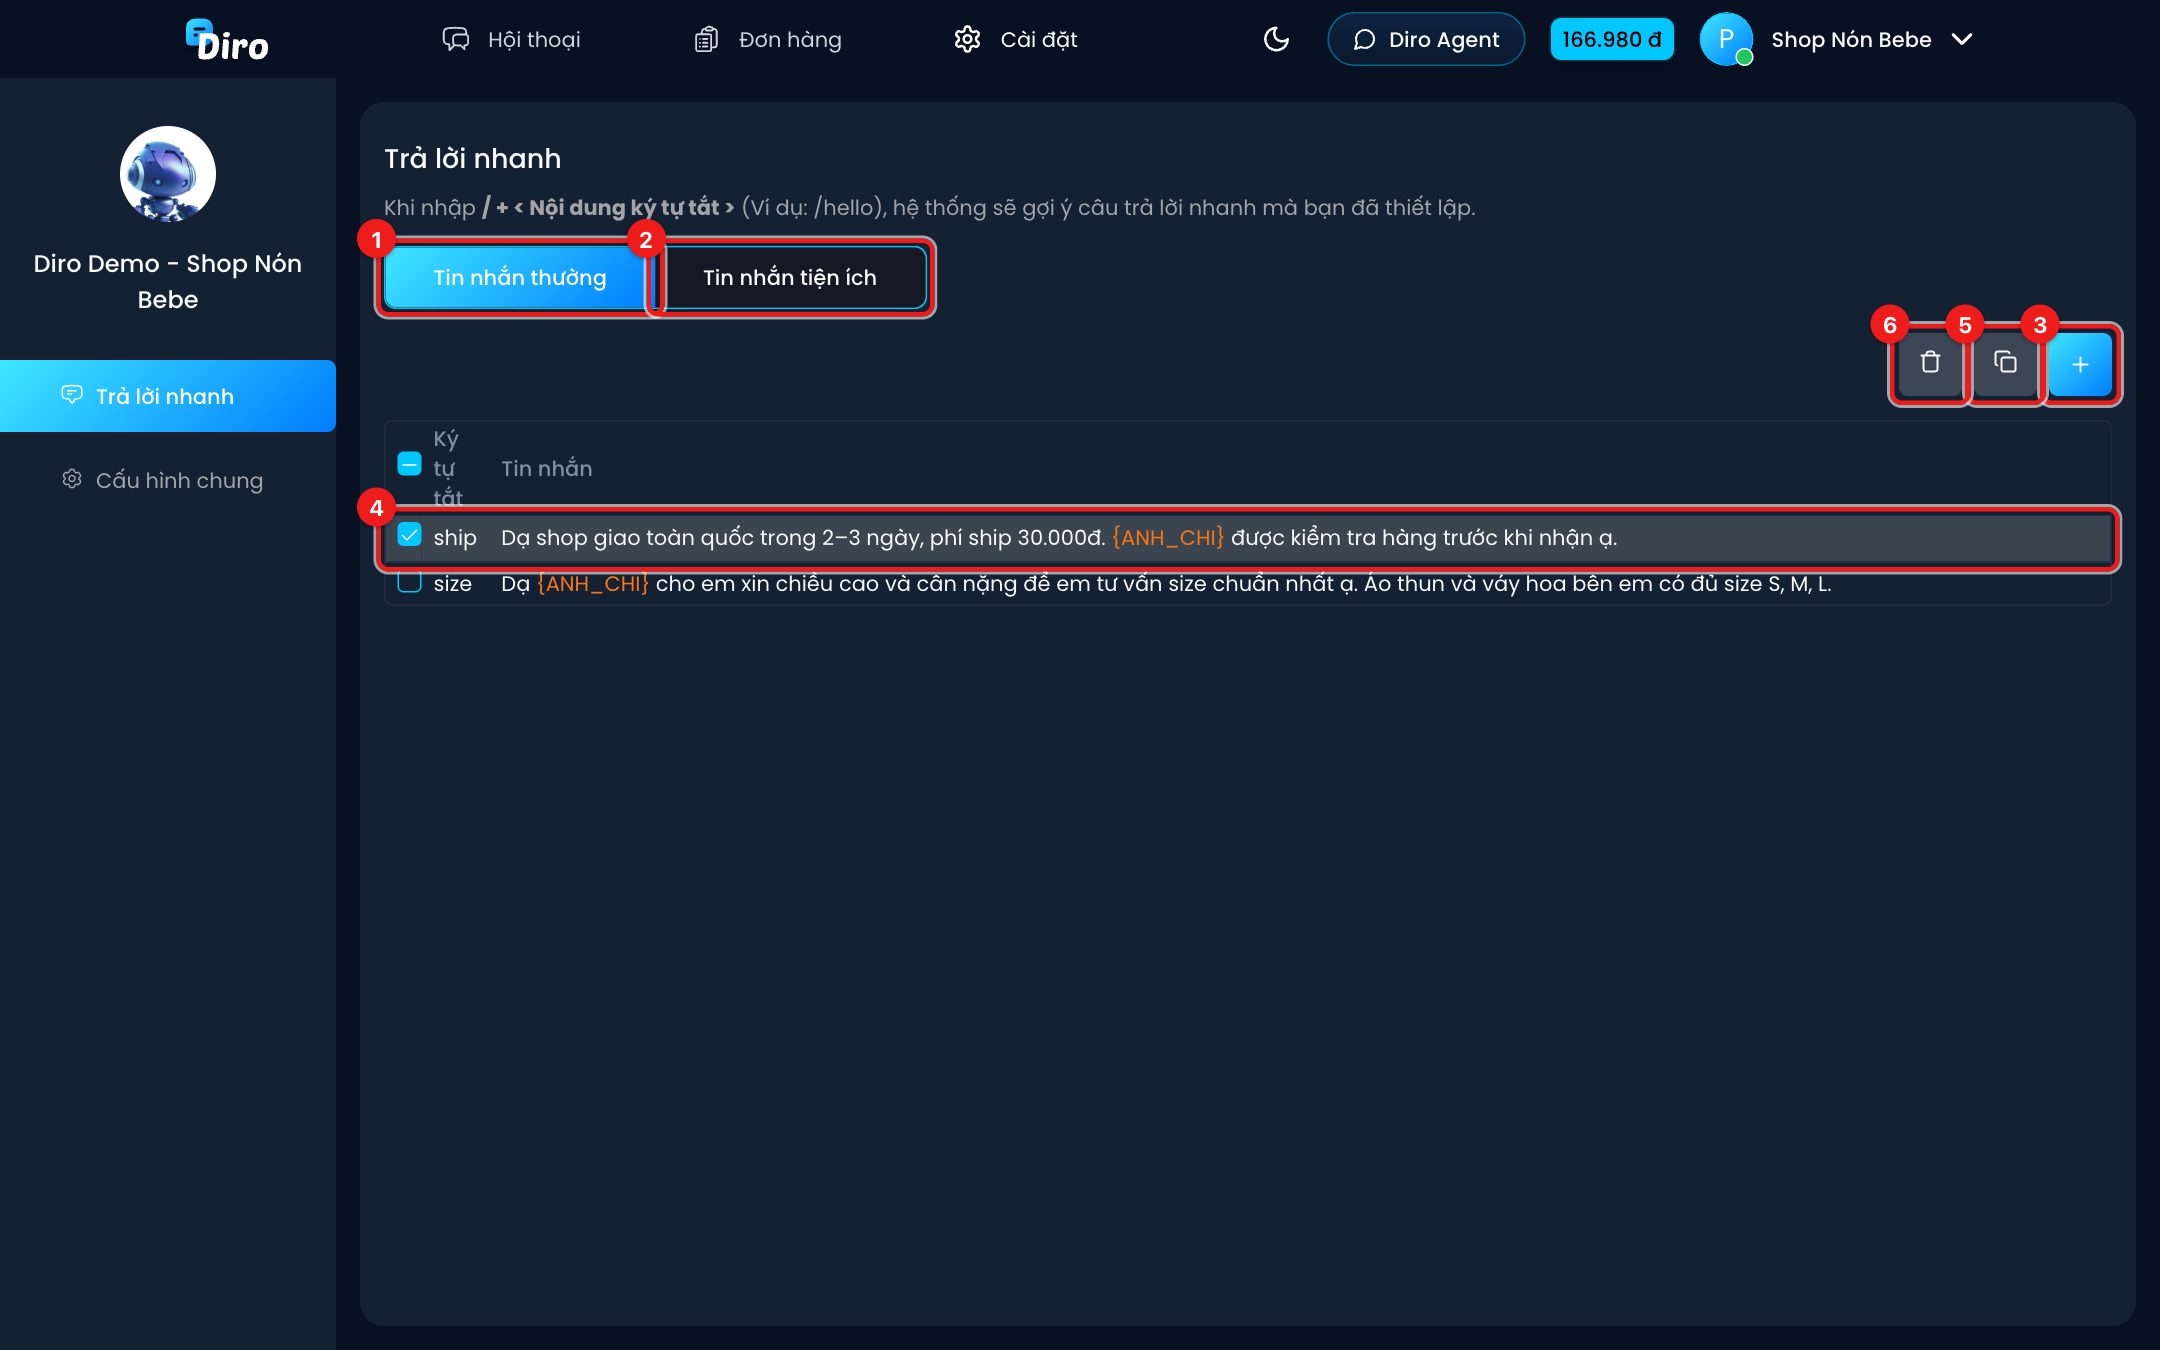Viewport: 2160px width, 1350px height.
Task: Duplicate selected quick reply with copy icon
Action: pyautogui.click(x=2005, y=363)
